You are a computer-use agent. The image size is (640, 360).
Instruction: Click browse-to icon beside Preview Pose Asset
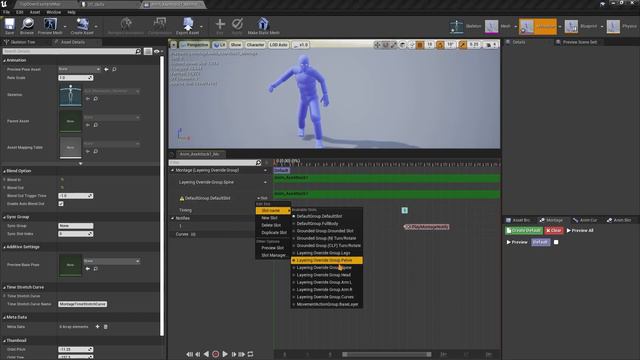(x=114, y=69)
